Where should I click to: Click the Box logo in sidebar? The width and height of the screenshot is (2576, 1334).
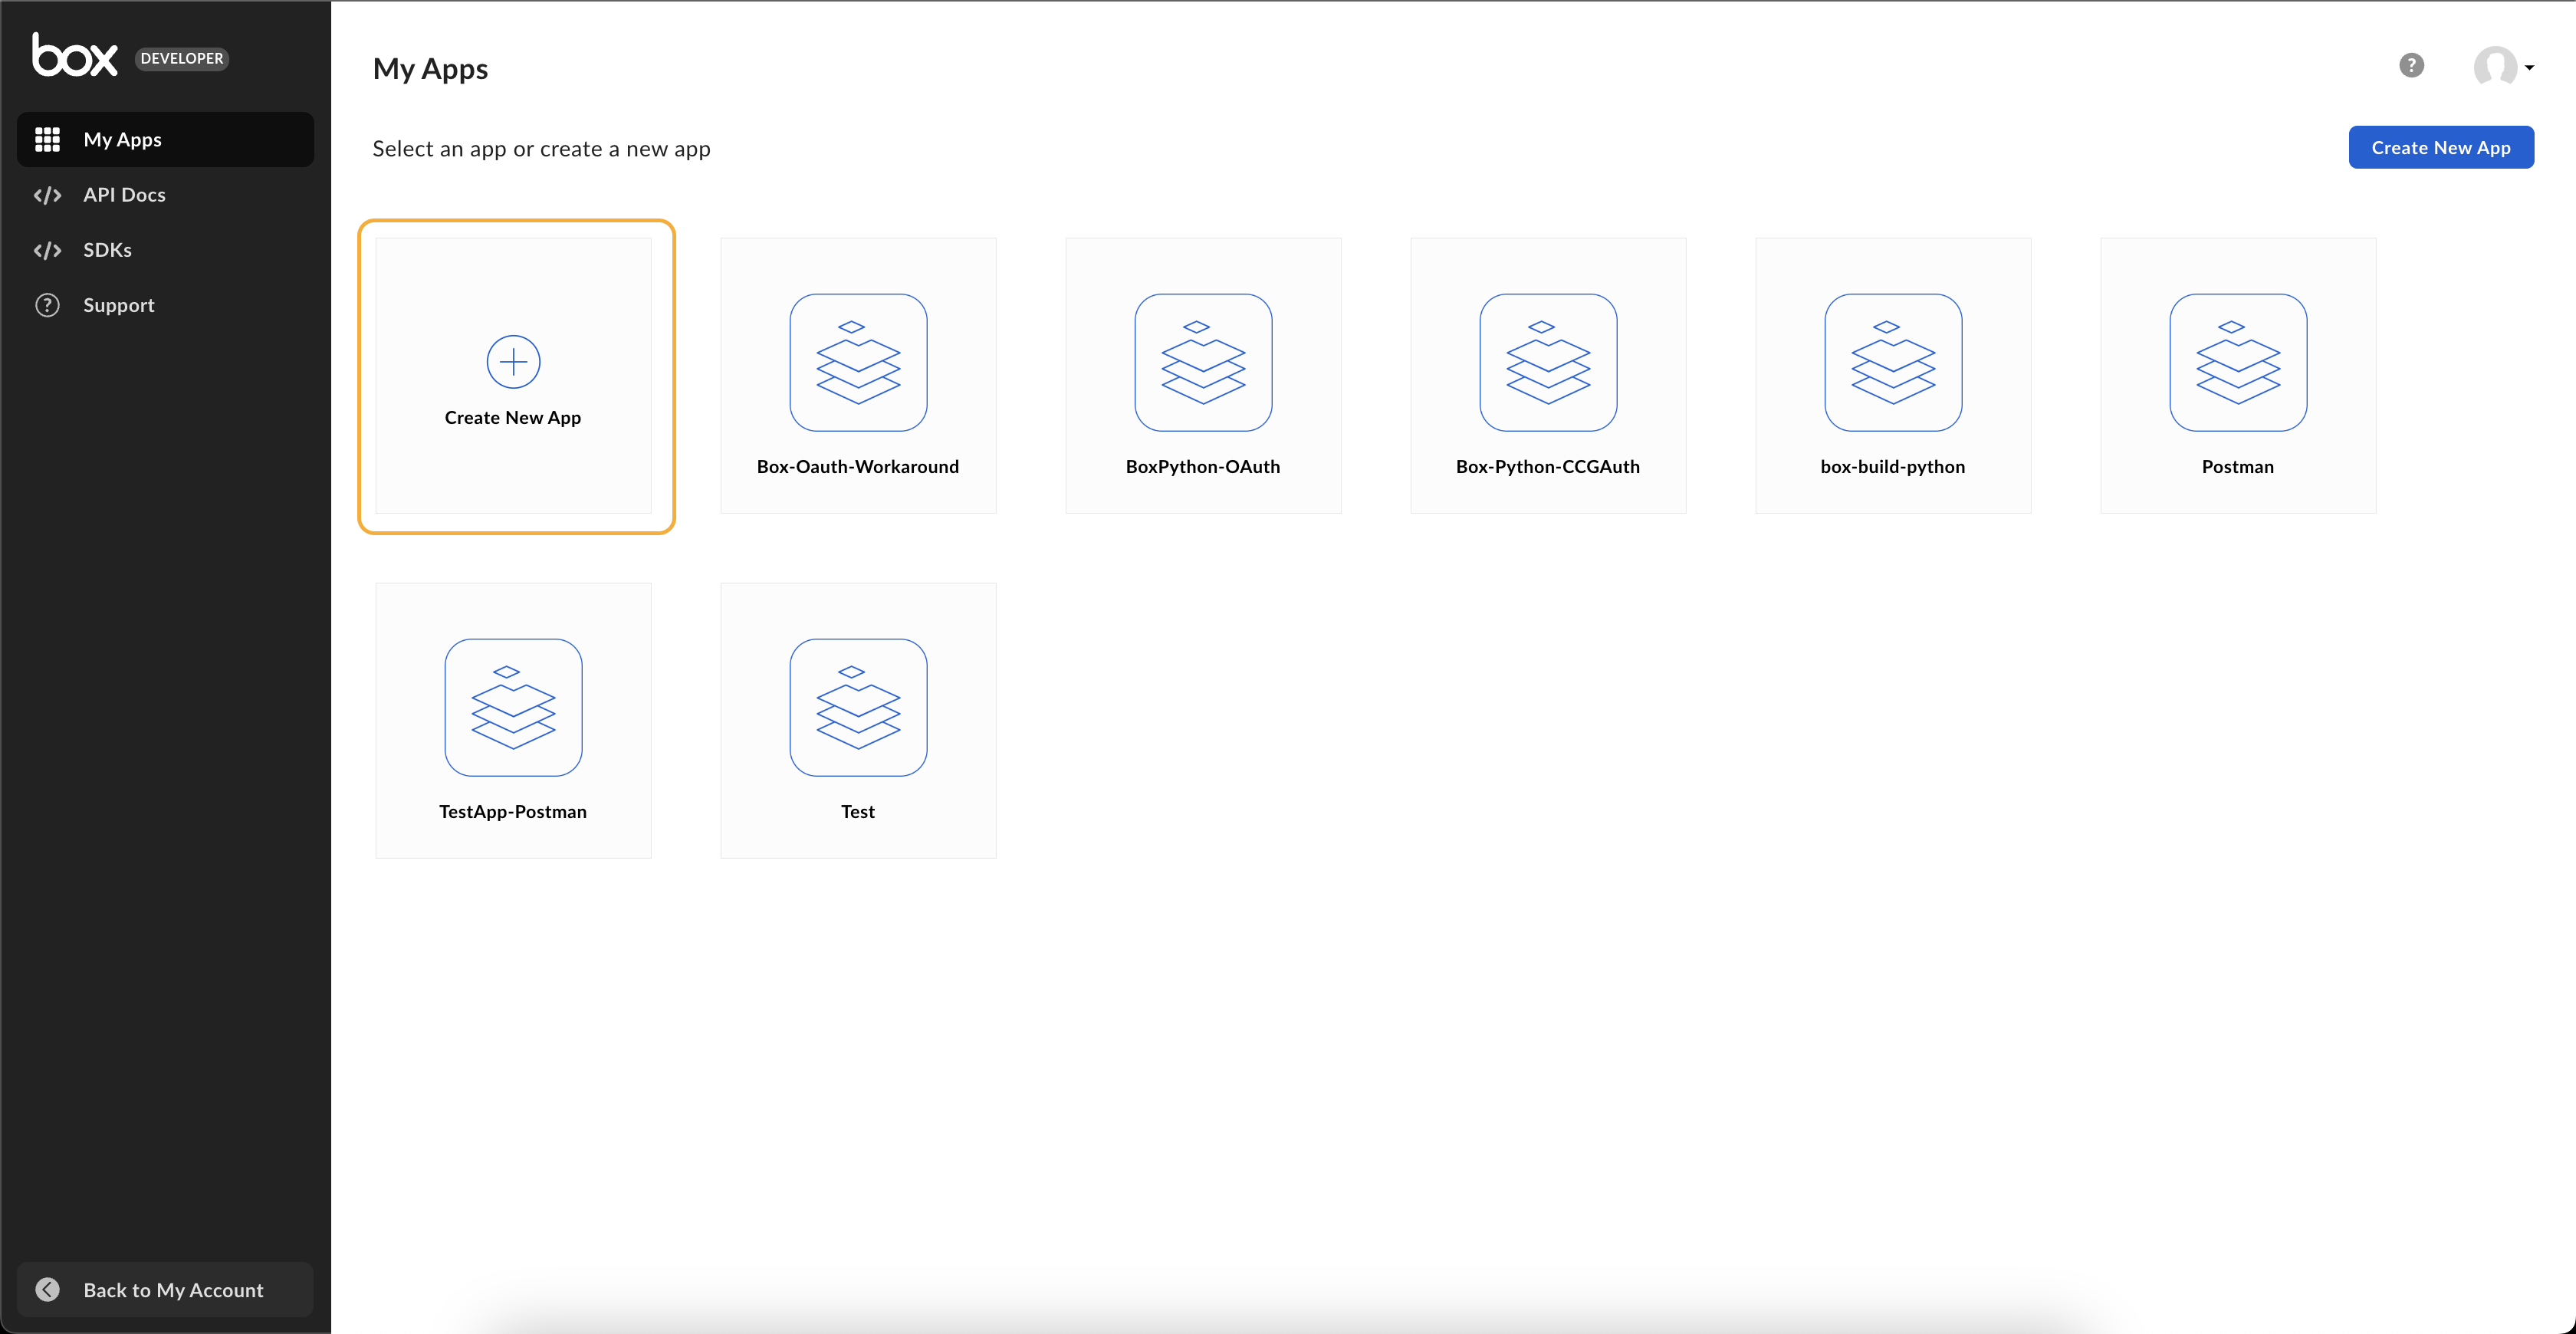[75, 55]
